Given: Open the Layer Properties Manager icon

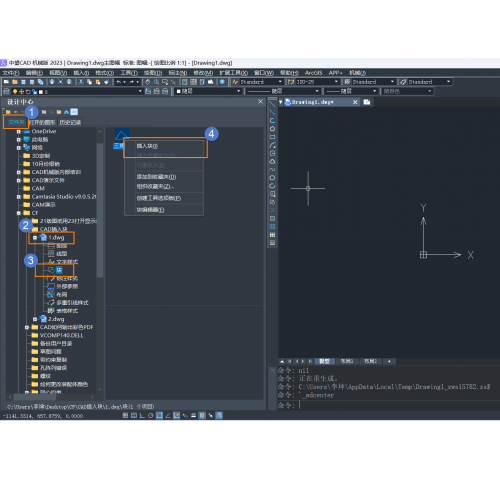Looking at the screenshot, I should tap(6, 91).
